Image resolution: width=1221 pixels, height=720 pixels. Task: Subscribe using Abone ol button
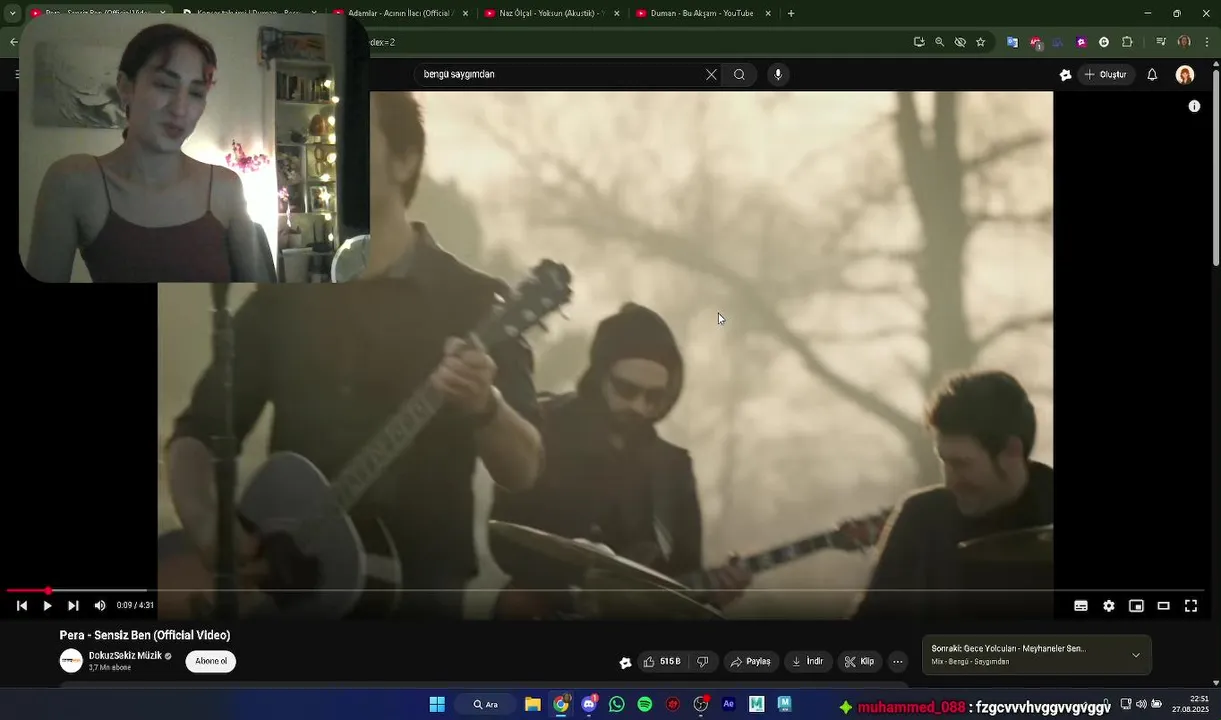(x=211, y=661)
